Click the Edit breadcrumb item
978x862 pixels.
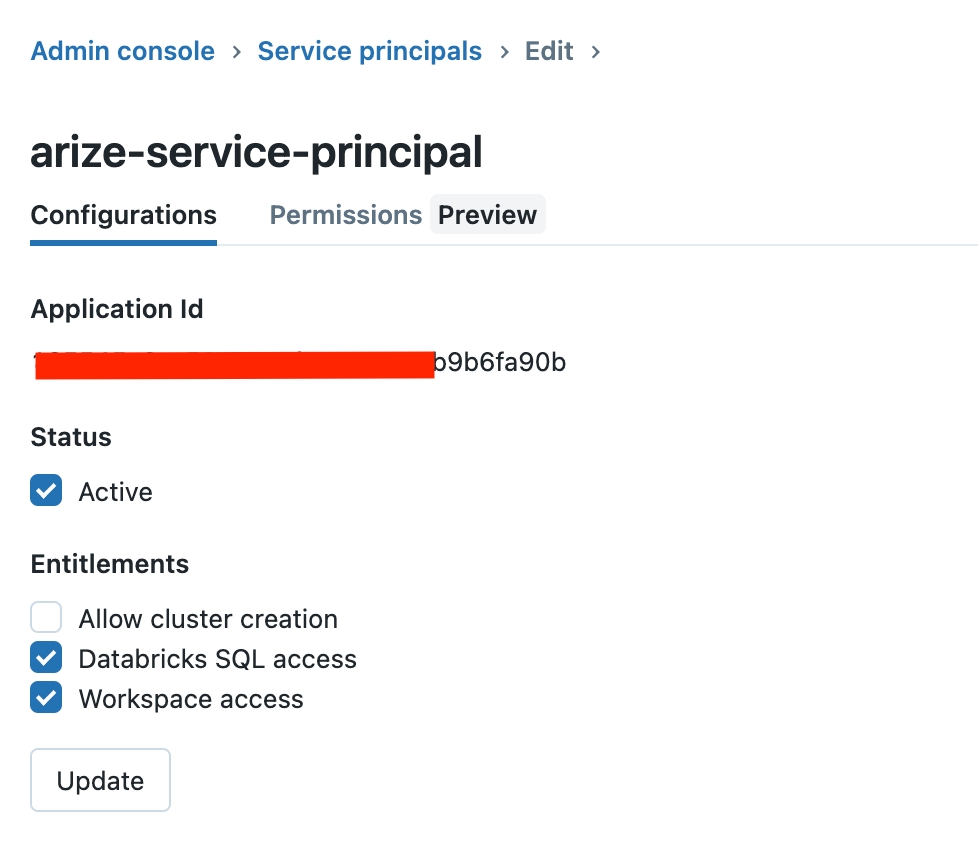[x=549, y=51]
